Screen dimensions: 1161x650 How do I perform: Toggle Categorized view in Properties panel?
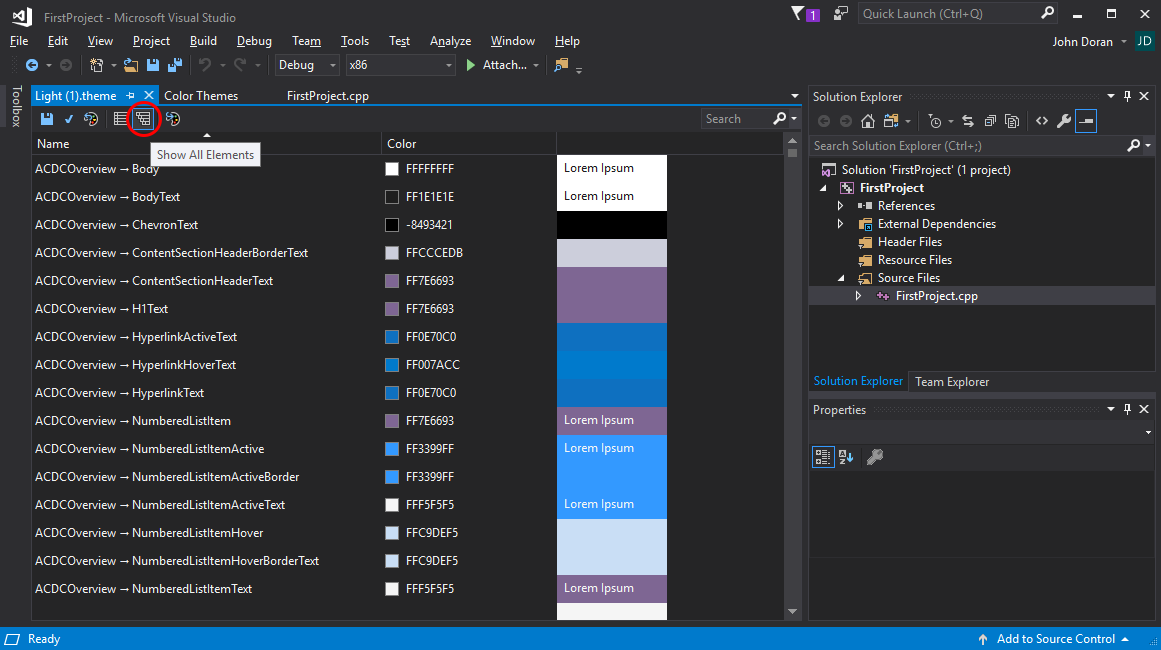(823, 457)
